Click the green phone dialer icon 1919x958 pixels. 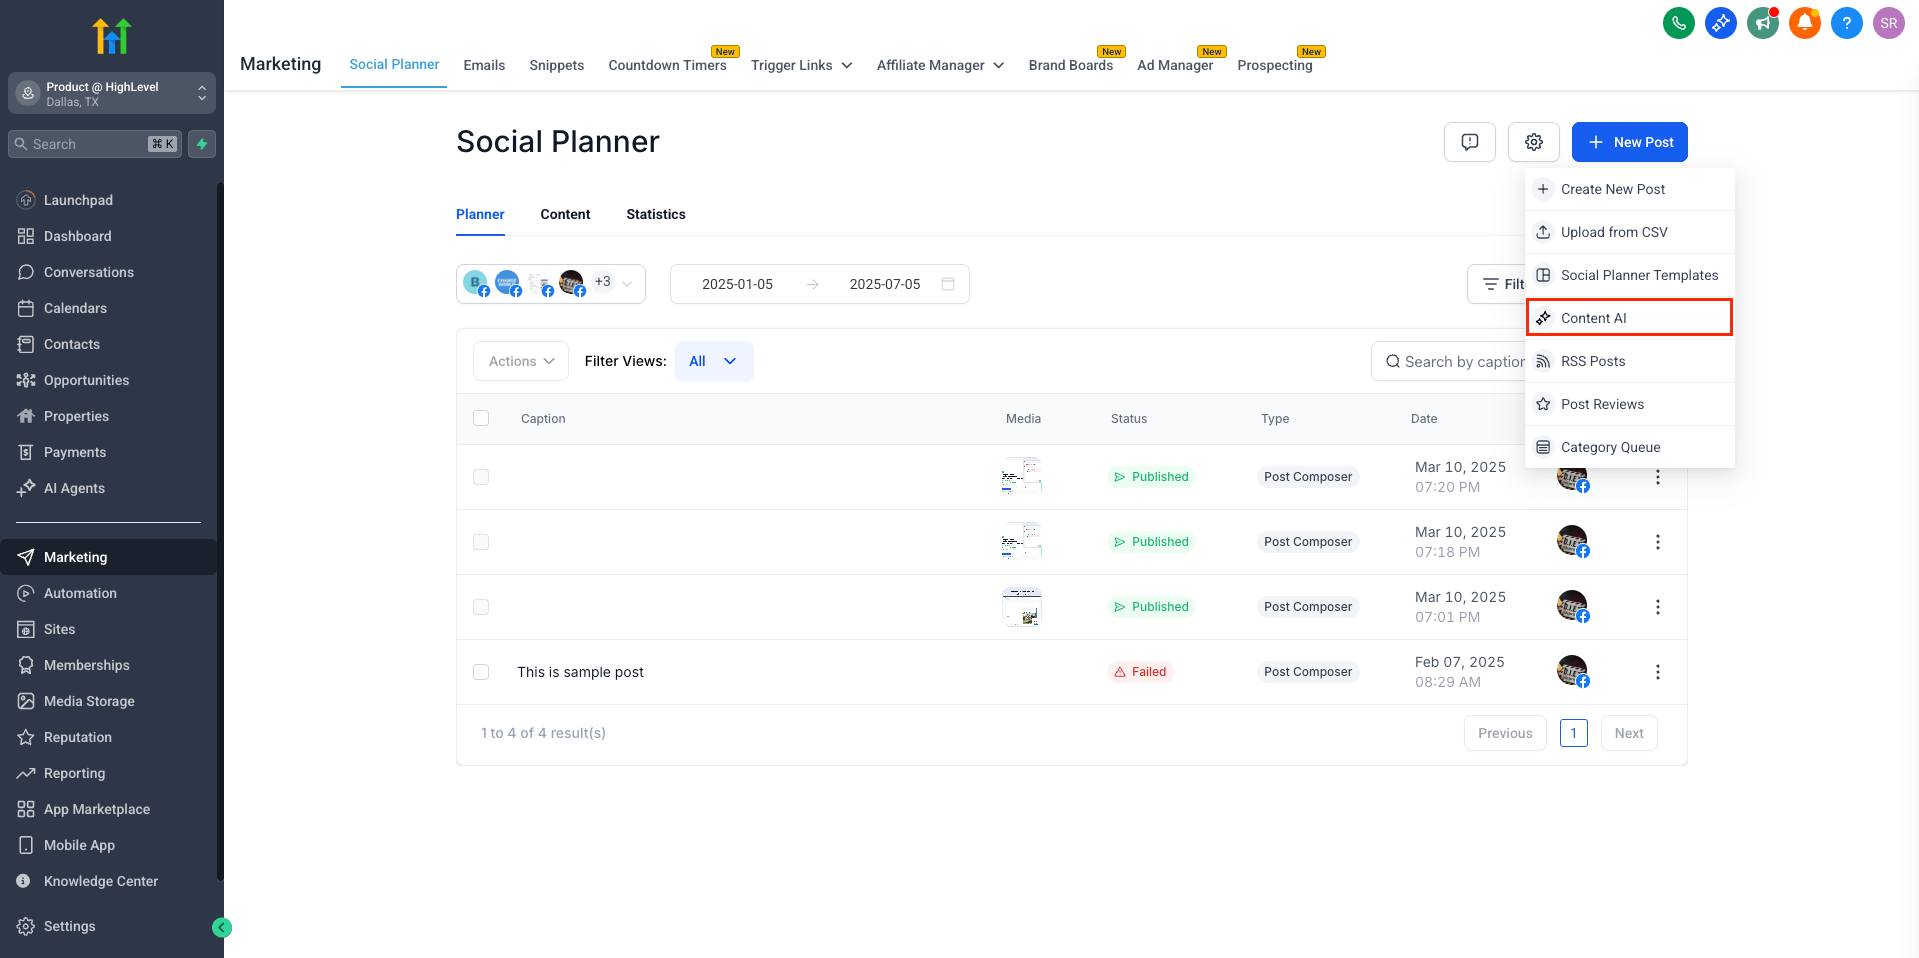click(x=1678, y=22)
